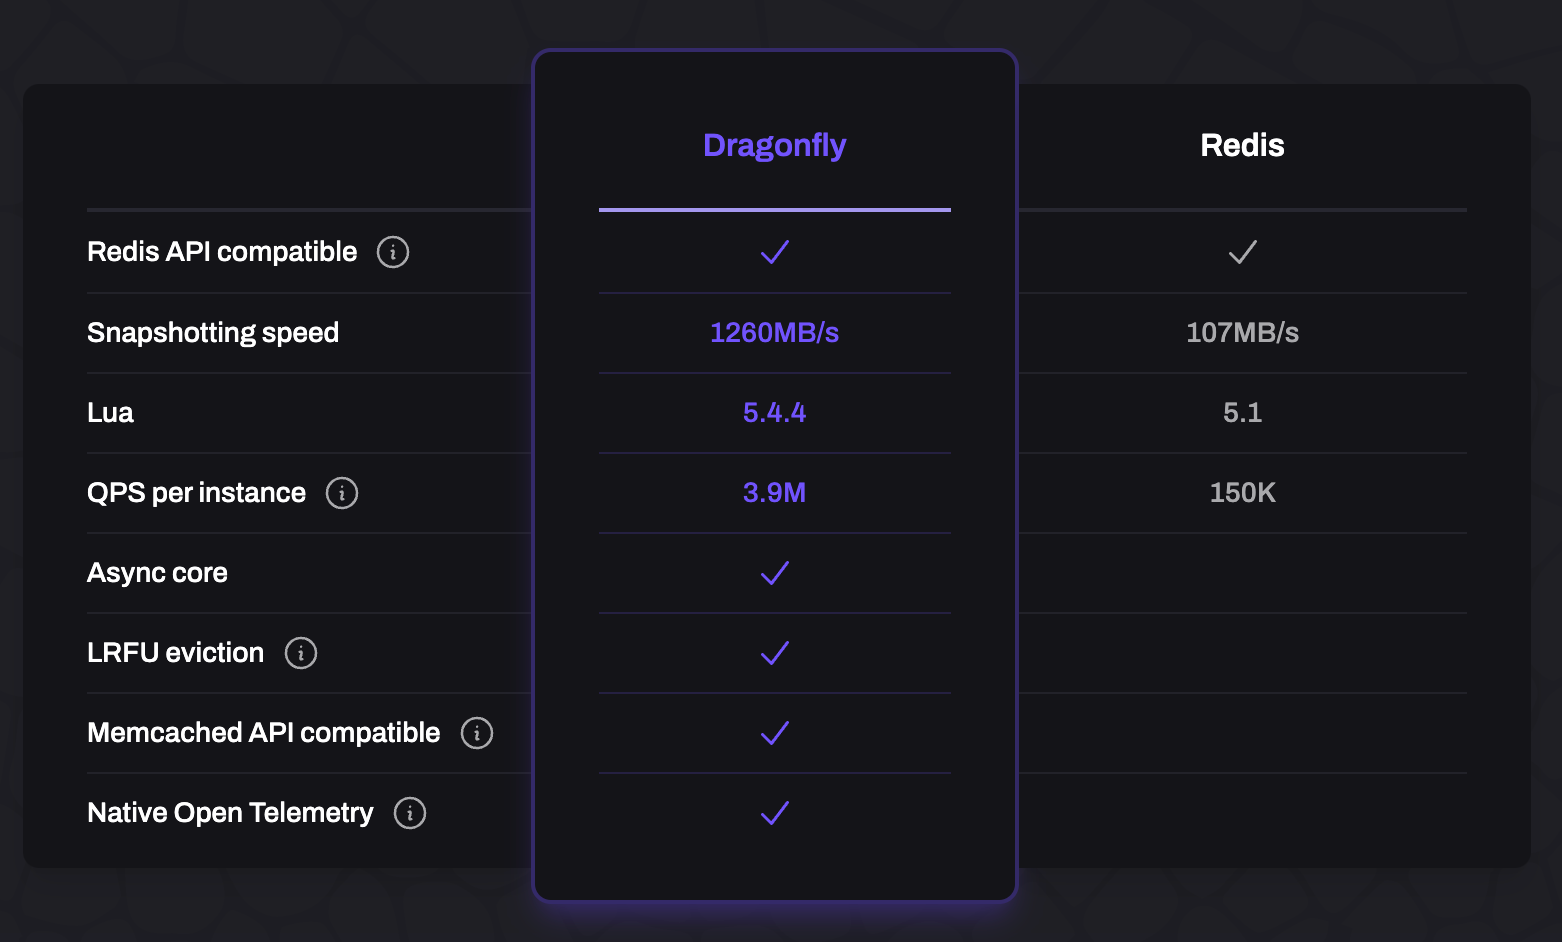The height and width of the screenshot is (942, 1562).
Task: Click Dragonfly's Async core checkmark
Action: tap(775, 573)
